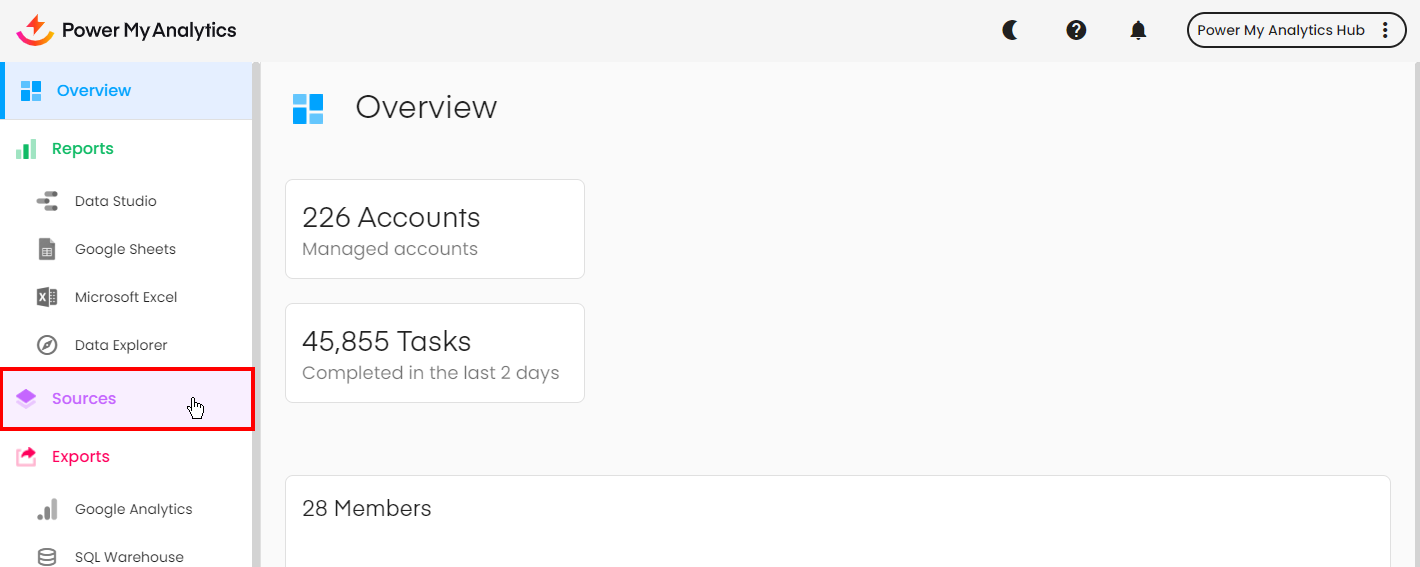Open the Power My Analytics Hub account menu
1420x567 pixels.
coord(1280,30)
